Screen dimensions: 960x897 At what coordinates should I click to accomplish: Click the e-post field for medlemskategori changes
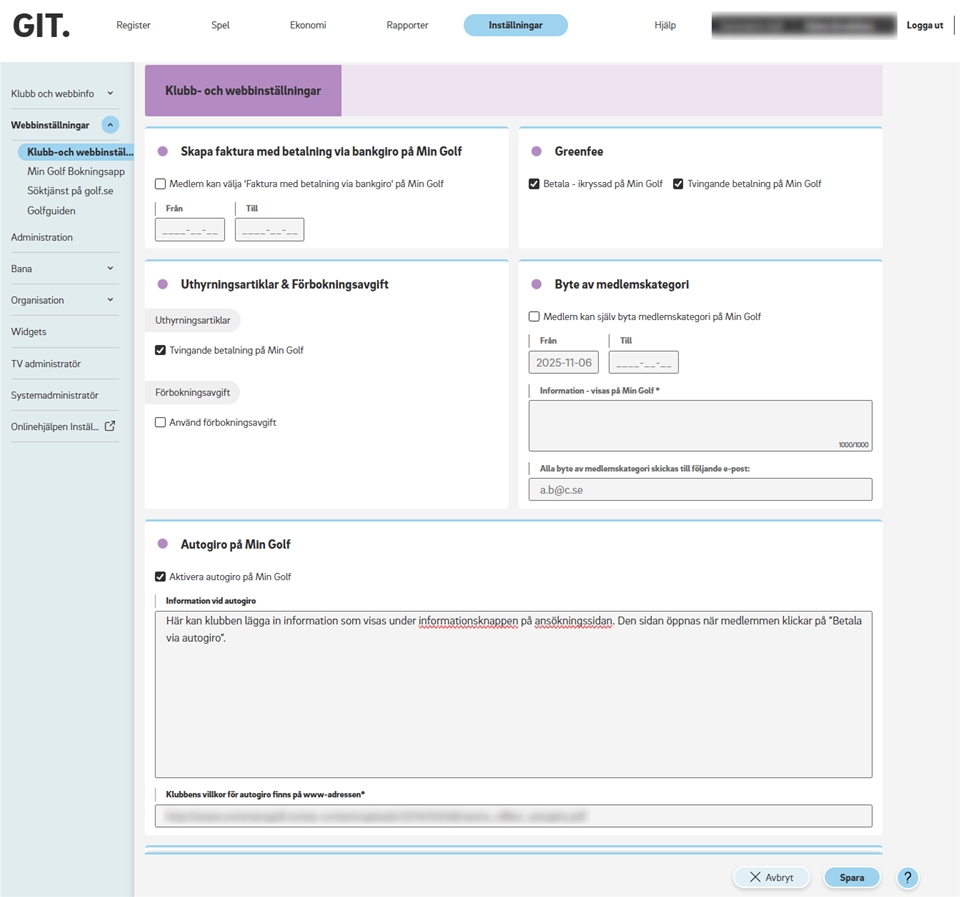700,489
